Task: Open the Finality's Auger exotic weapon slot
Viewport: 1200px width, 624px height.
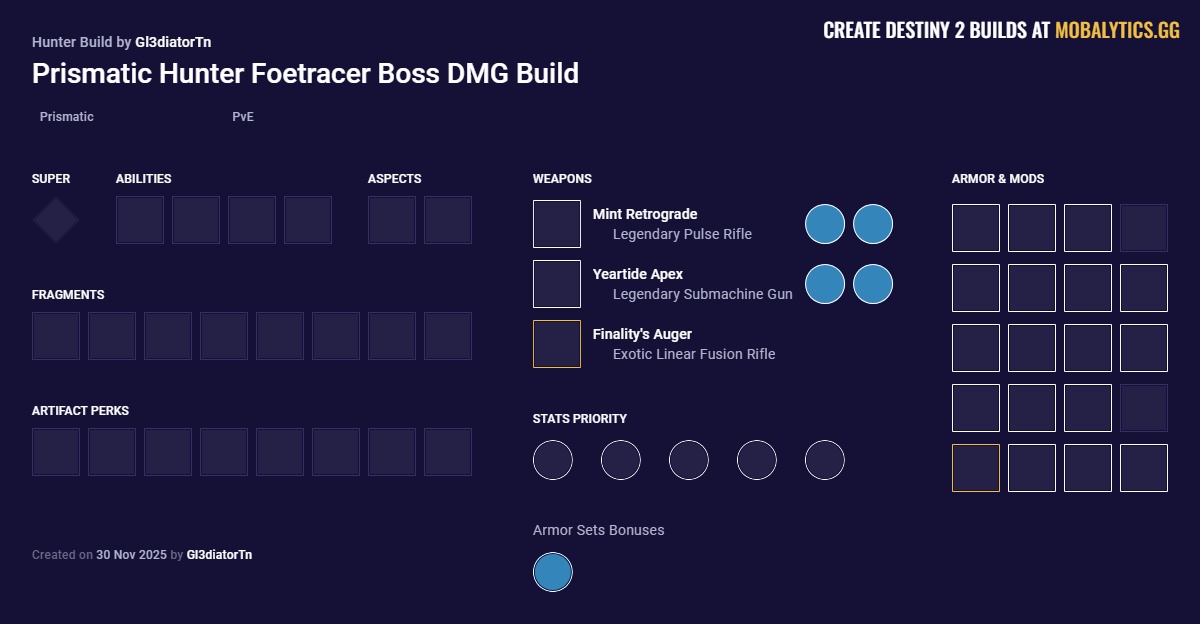Action: pyautogui.click(x=557, y=343)
